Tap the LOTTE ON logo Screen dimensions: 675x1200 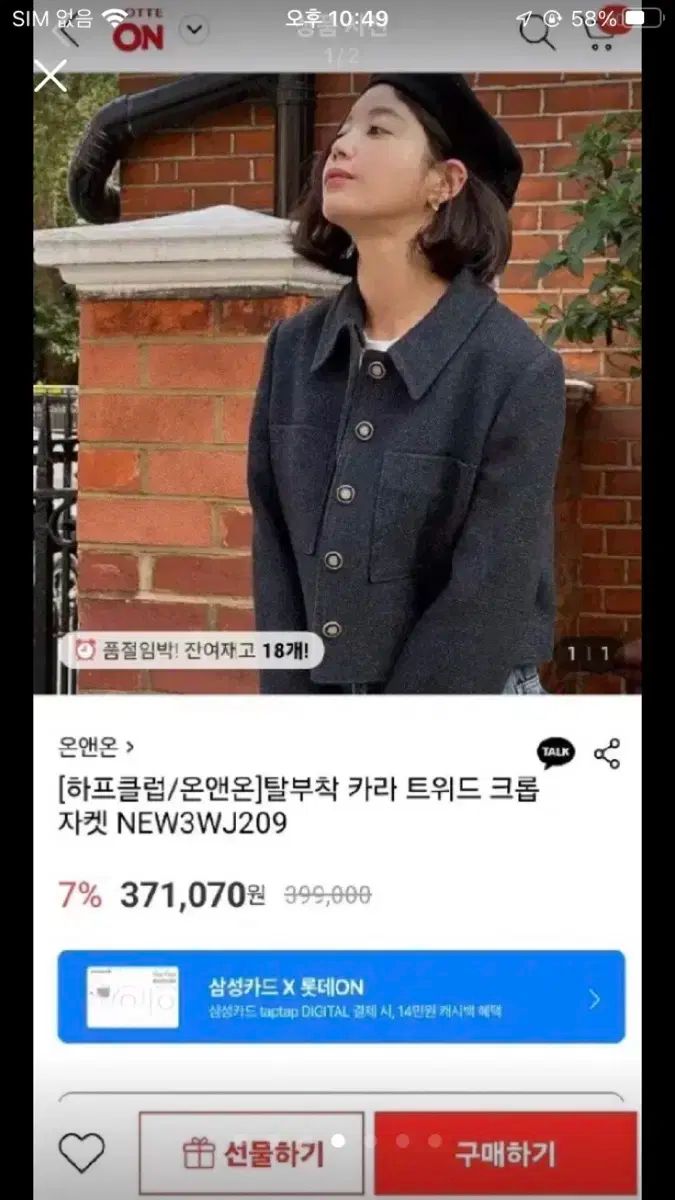138,35
